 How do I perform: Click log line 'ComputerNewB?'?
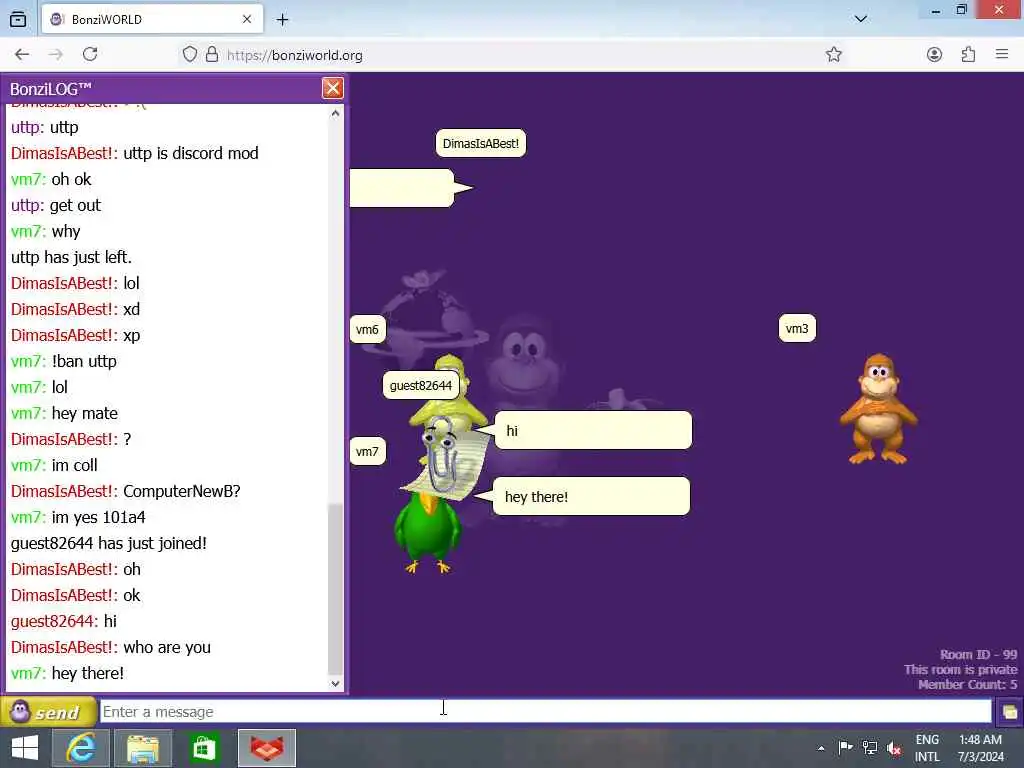(x=125, y=491)
